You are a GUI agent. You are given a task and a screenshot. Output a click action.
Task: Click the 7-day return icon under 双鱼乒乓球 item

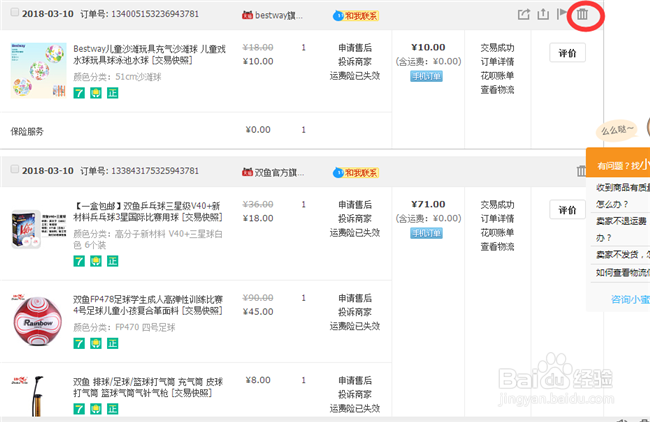pos(79,261)
